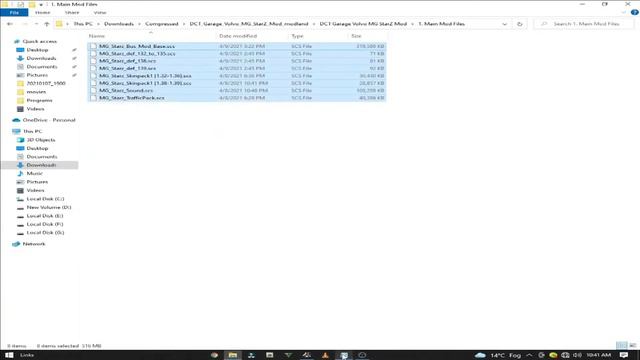Click Downloads in the breadcrumb path
Screen dimensions: 640x360
pyautogui.click(x=119, y=24)
